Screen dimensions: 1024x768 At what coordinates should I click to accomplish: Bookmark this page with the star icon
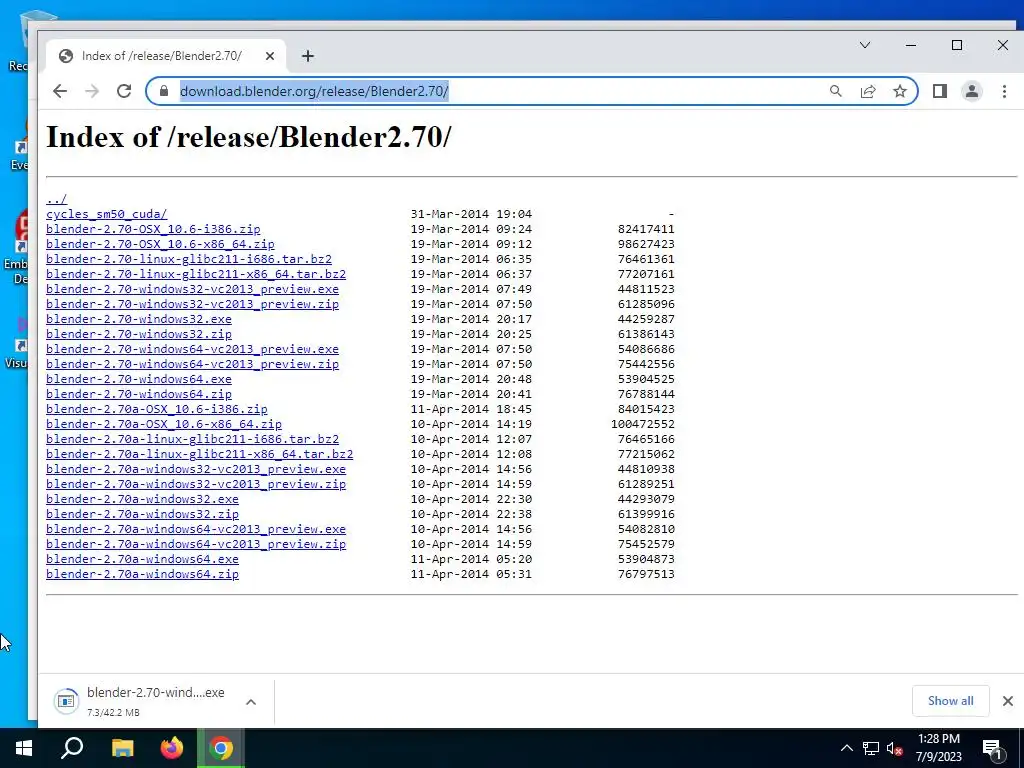[900, 91]
